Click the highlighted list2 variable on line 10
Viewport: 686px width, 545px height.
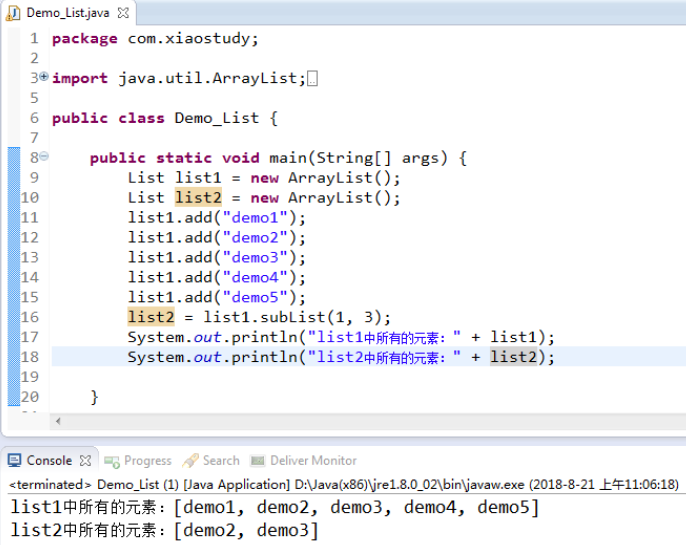197,198
